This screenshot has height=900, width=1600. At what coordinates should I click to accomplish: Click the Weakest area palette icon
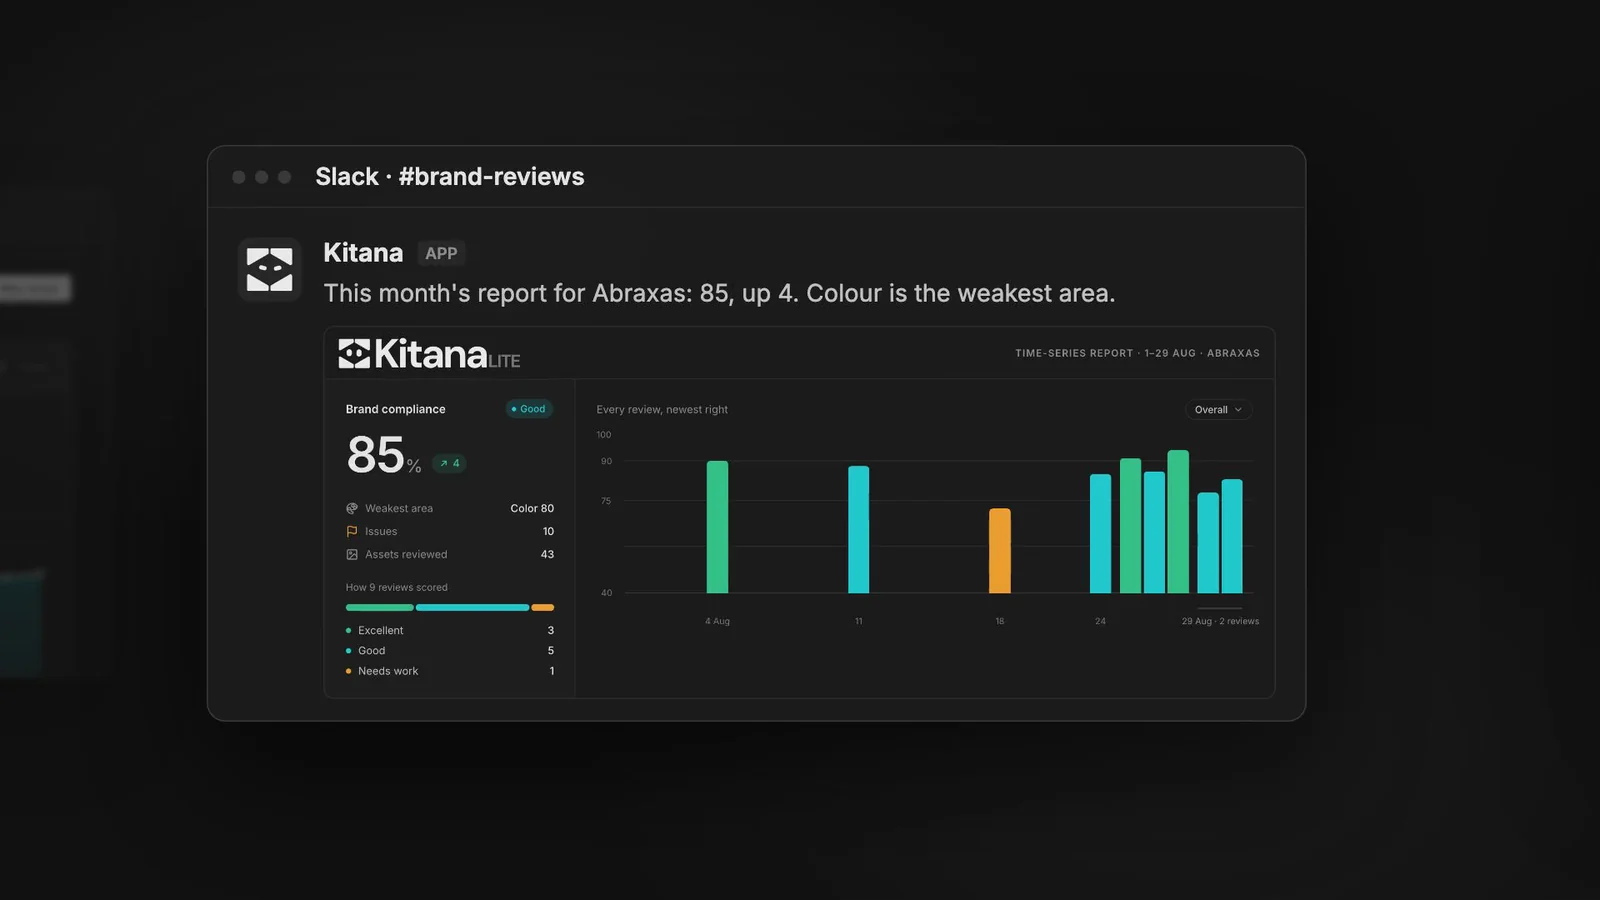coord(352,508)
